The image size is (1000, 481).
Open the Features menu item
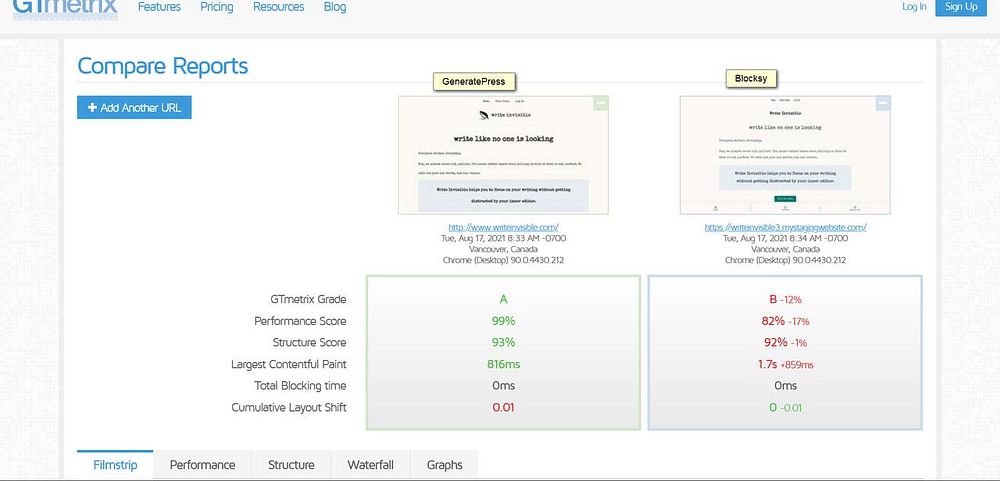pyautogui.click(x=159, y=7)
